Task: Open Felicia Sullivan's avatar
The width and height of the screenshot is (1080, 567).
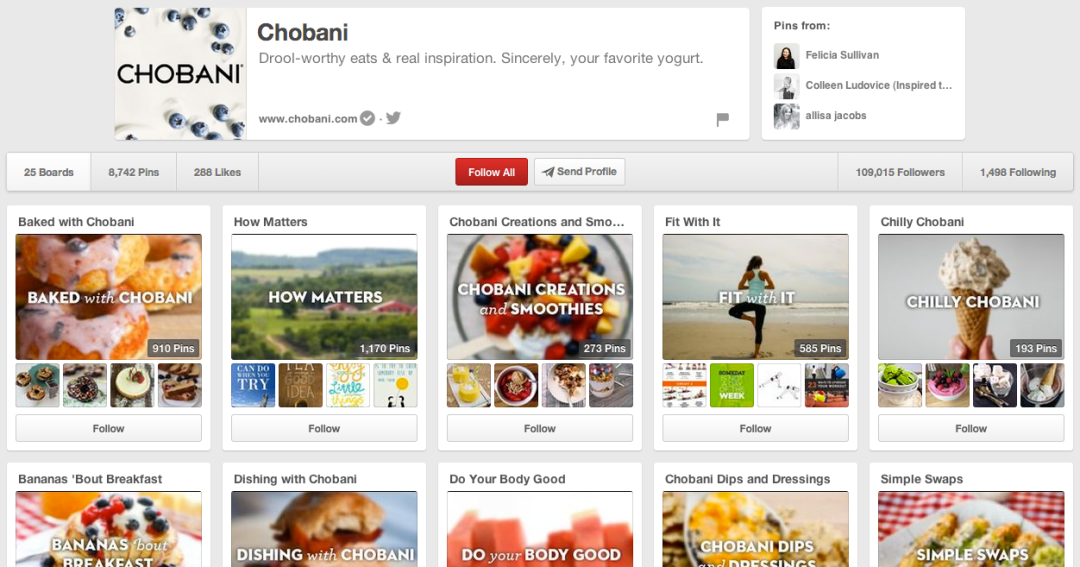Action: pyautogui.click(x=786, y=56)
